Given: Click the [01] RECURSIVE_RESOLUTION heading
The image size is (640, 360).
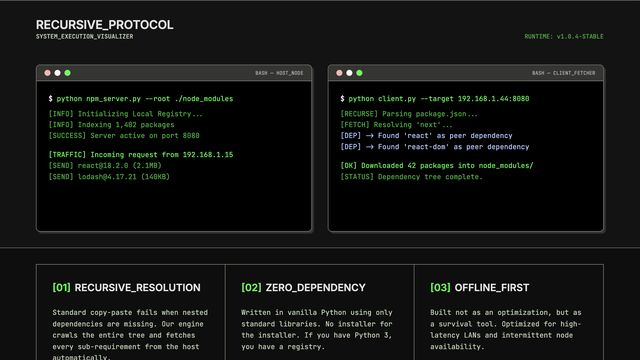Looking at the screenshot, I should [127, 288].
